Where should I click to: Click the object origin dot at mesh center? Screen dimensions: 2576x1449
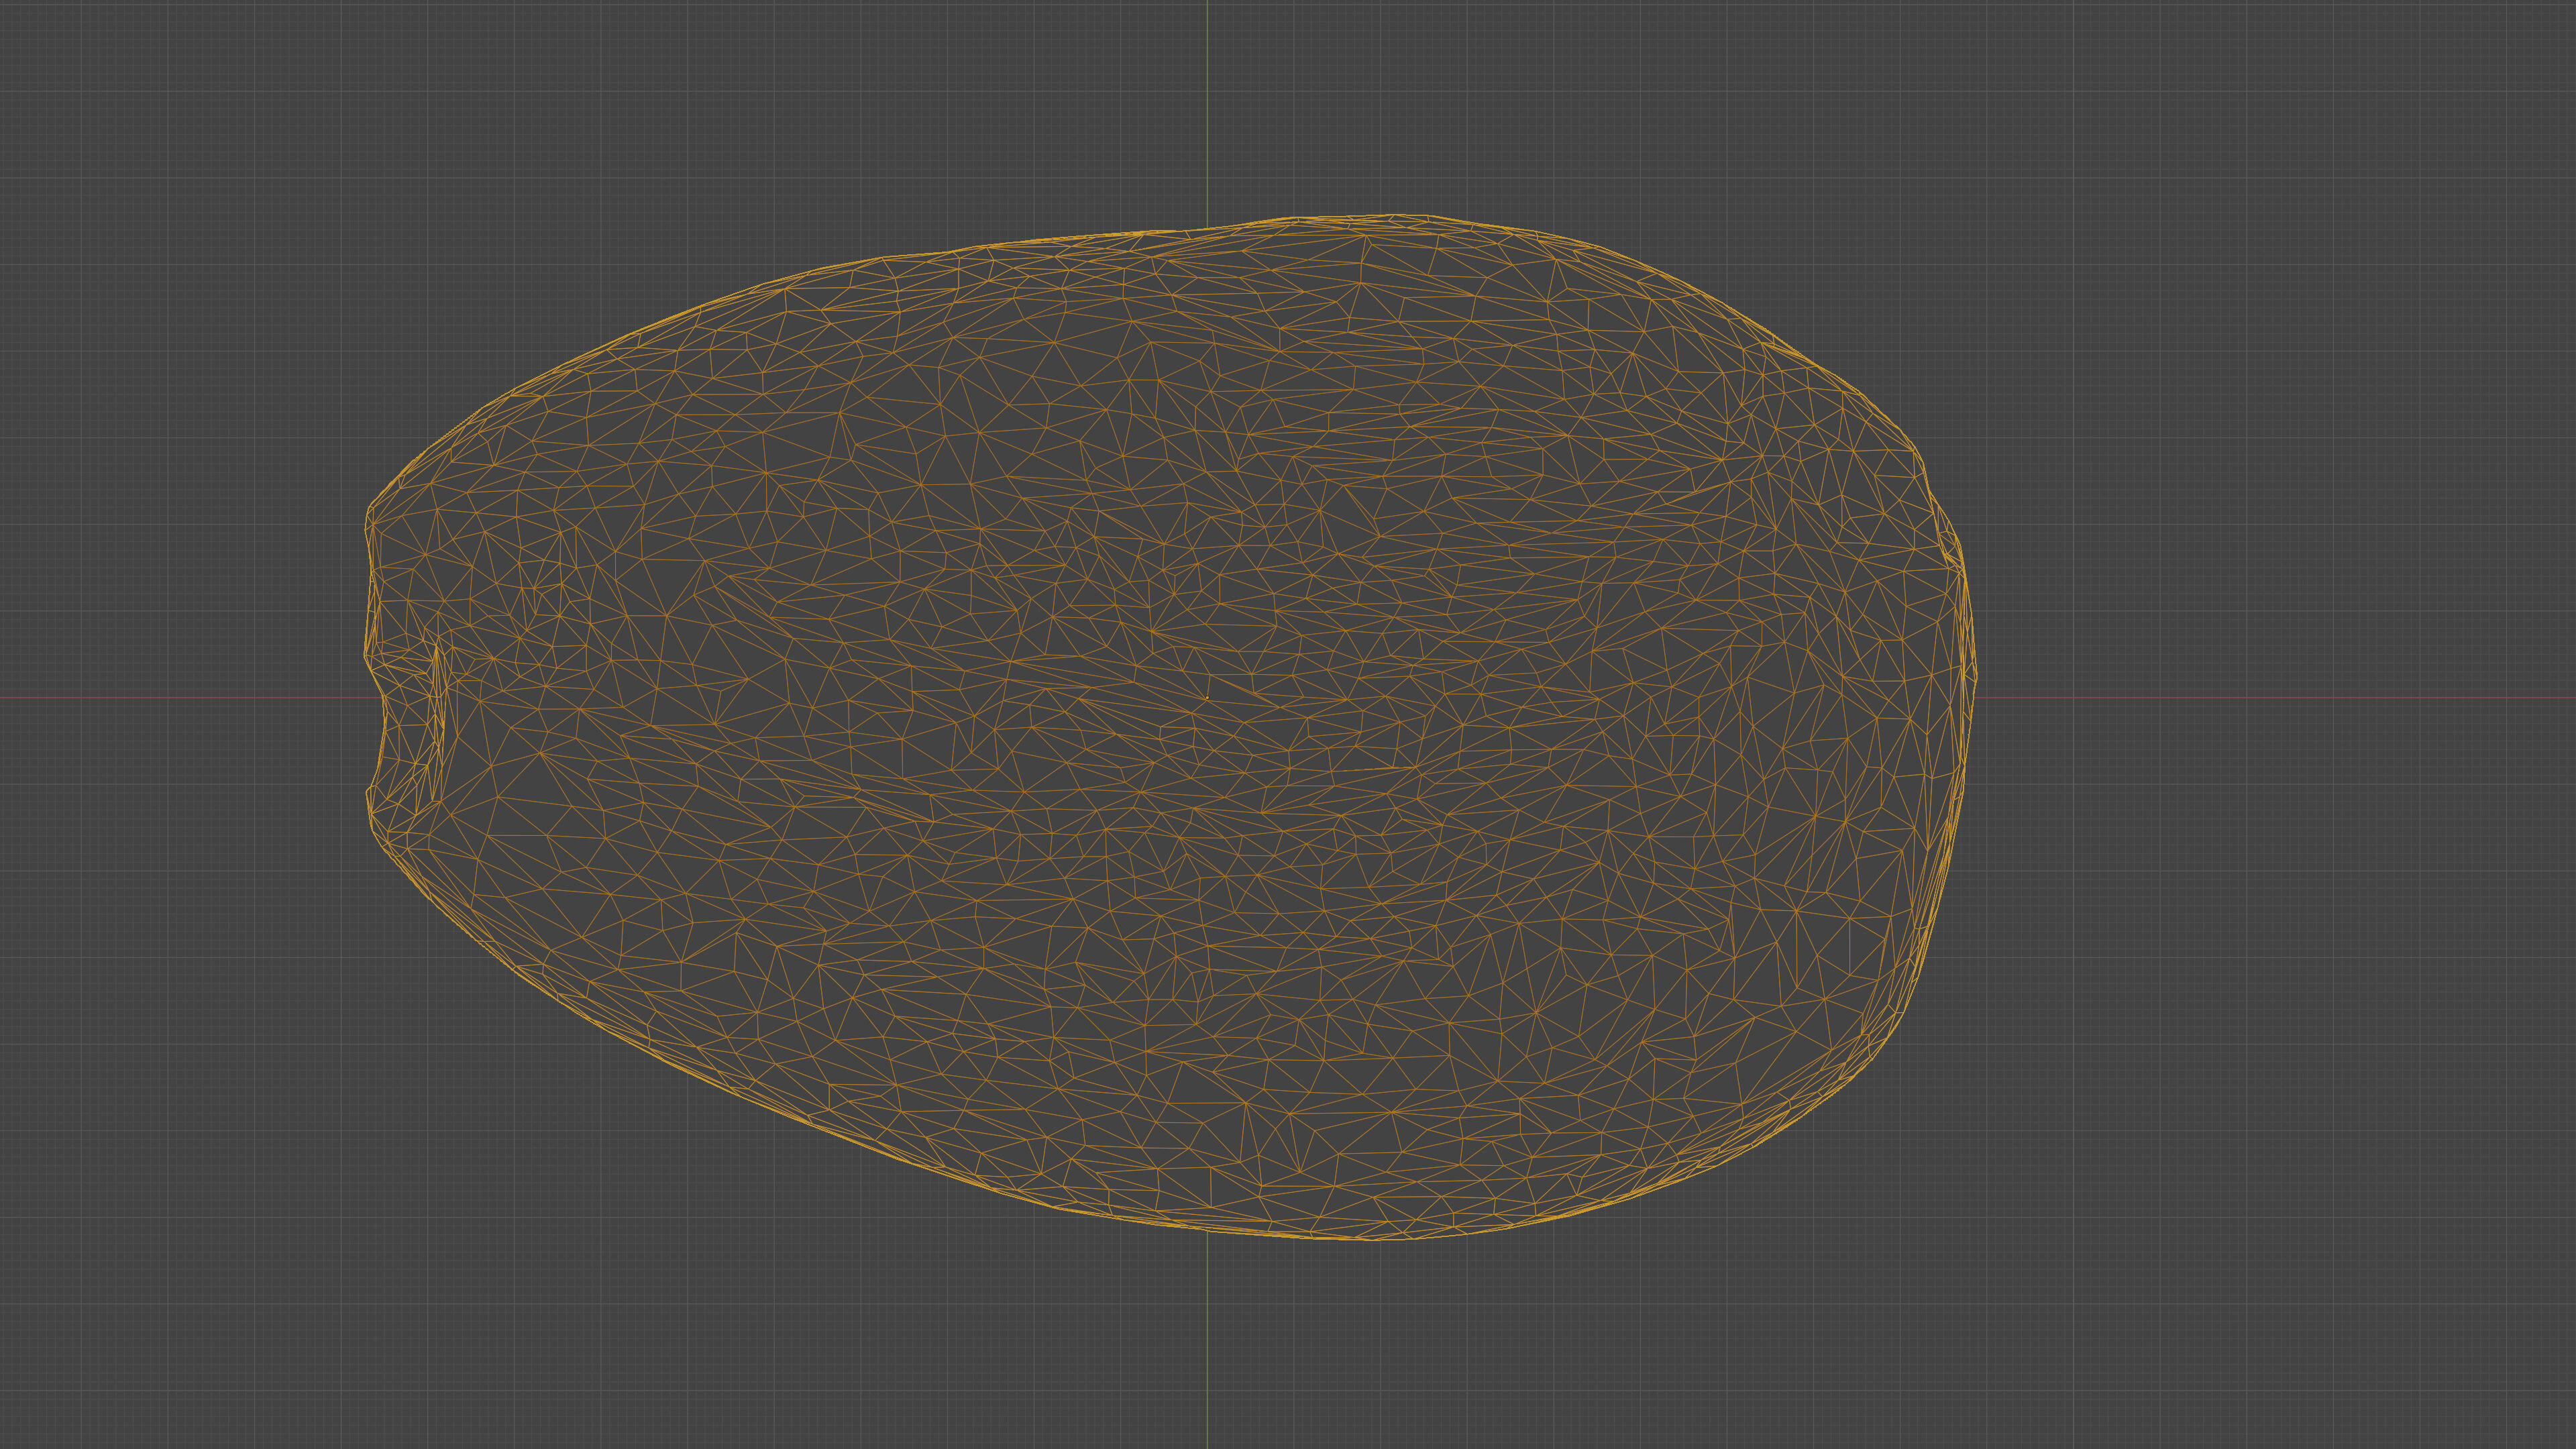point(1207,698)
